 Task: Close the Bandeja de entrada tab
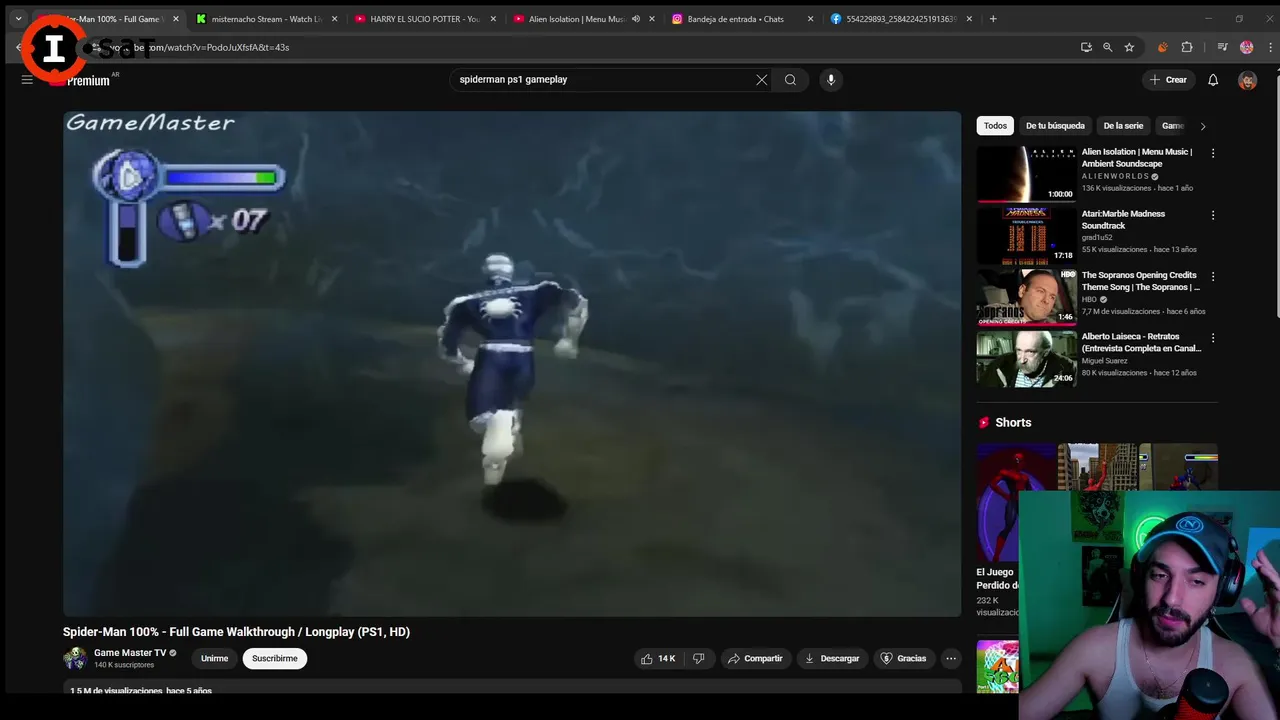811,19
